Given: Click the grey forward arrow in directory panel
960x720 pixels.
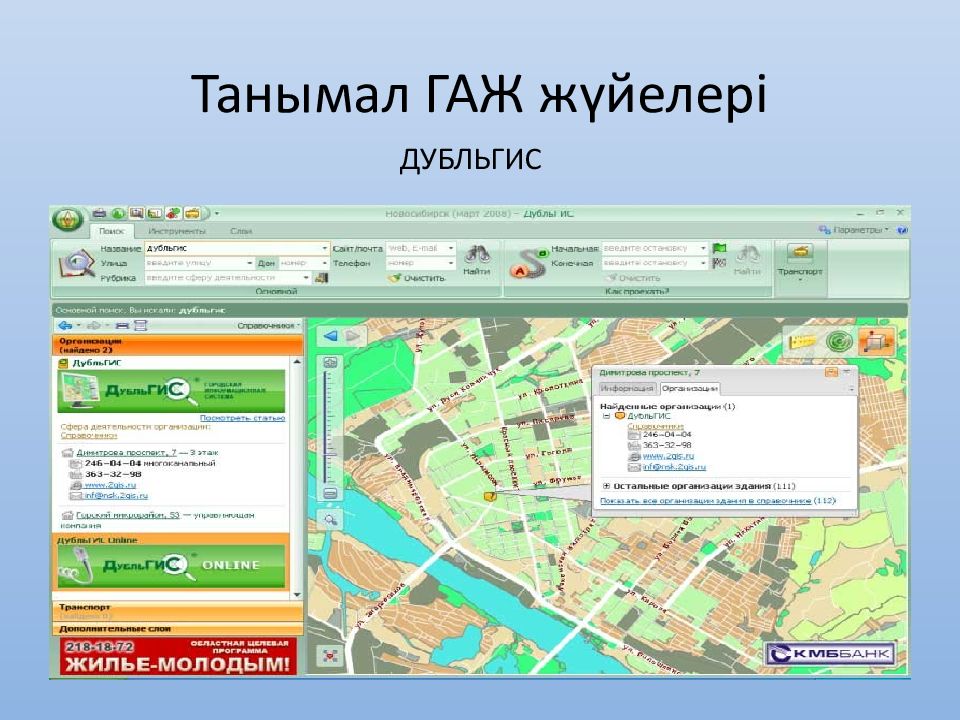Looking at the screenshot, I should pos(94,326).
